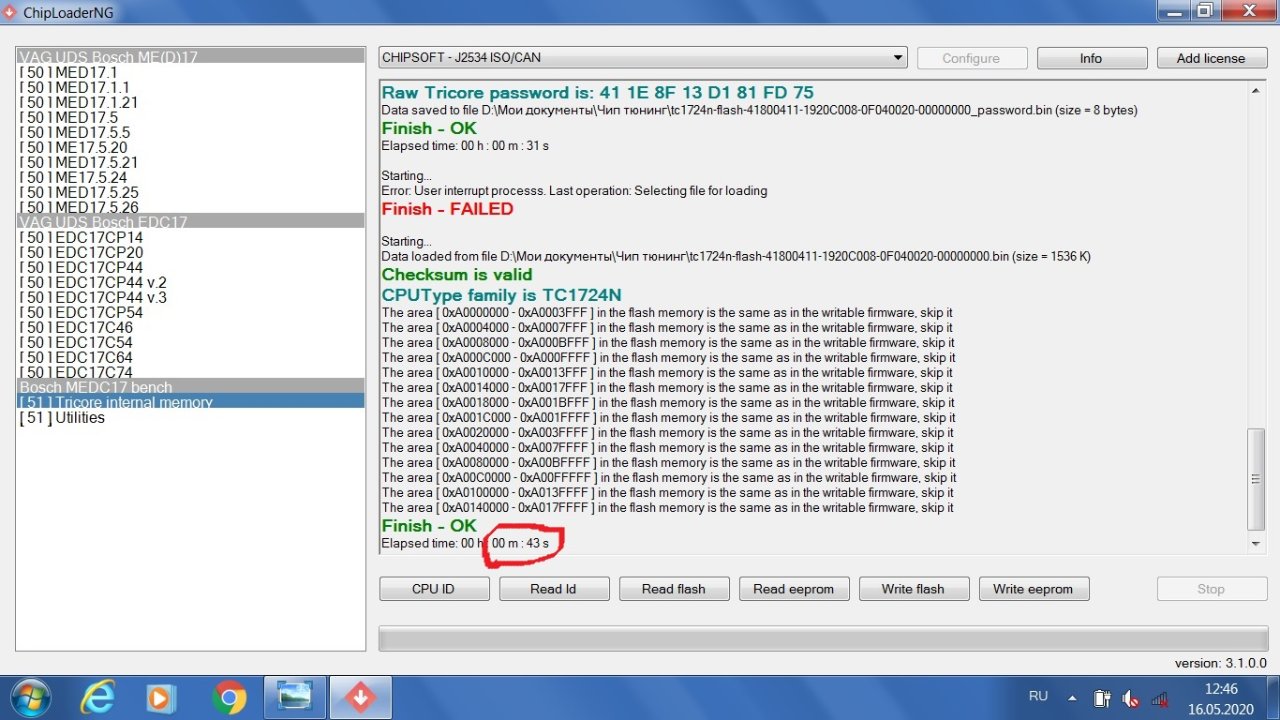Switch to photo viewer taskbar window
The image size is (1280, 720).
[295, 696]
